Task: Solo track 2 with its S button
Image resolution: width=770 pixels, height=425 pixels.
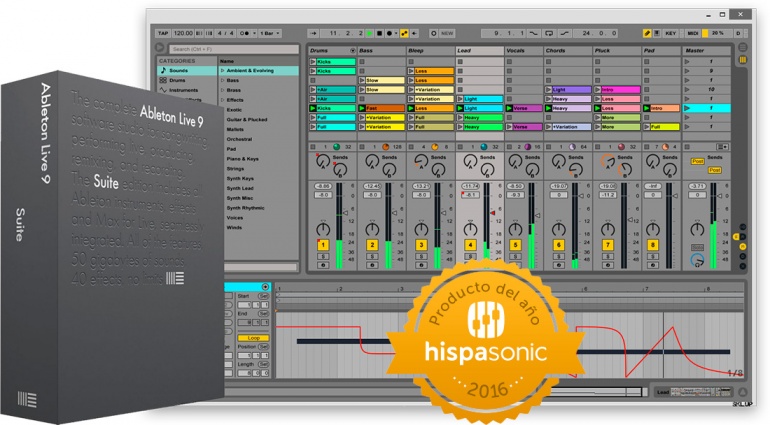Action: [x=372, y=256]
